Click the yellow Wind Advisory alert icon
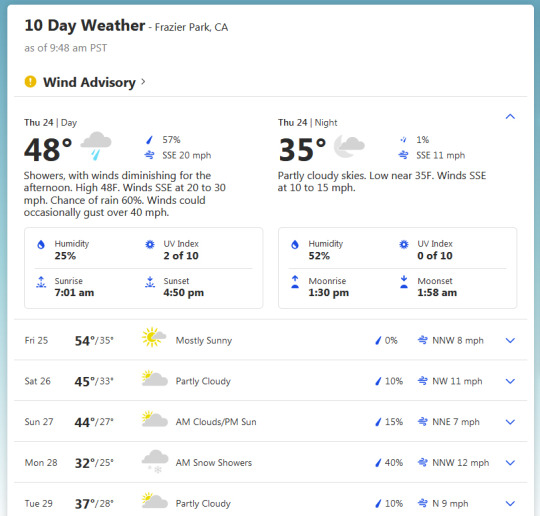Screen dimensions: 540x516 click(30, 82)
